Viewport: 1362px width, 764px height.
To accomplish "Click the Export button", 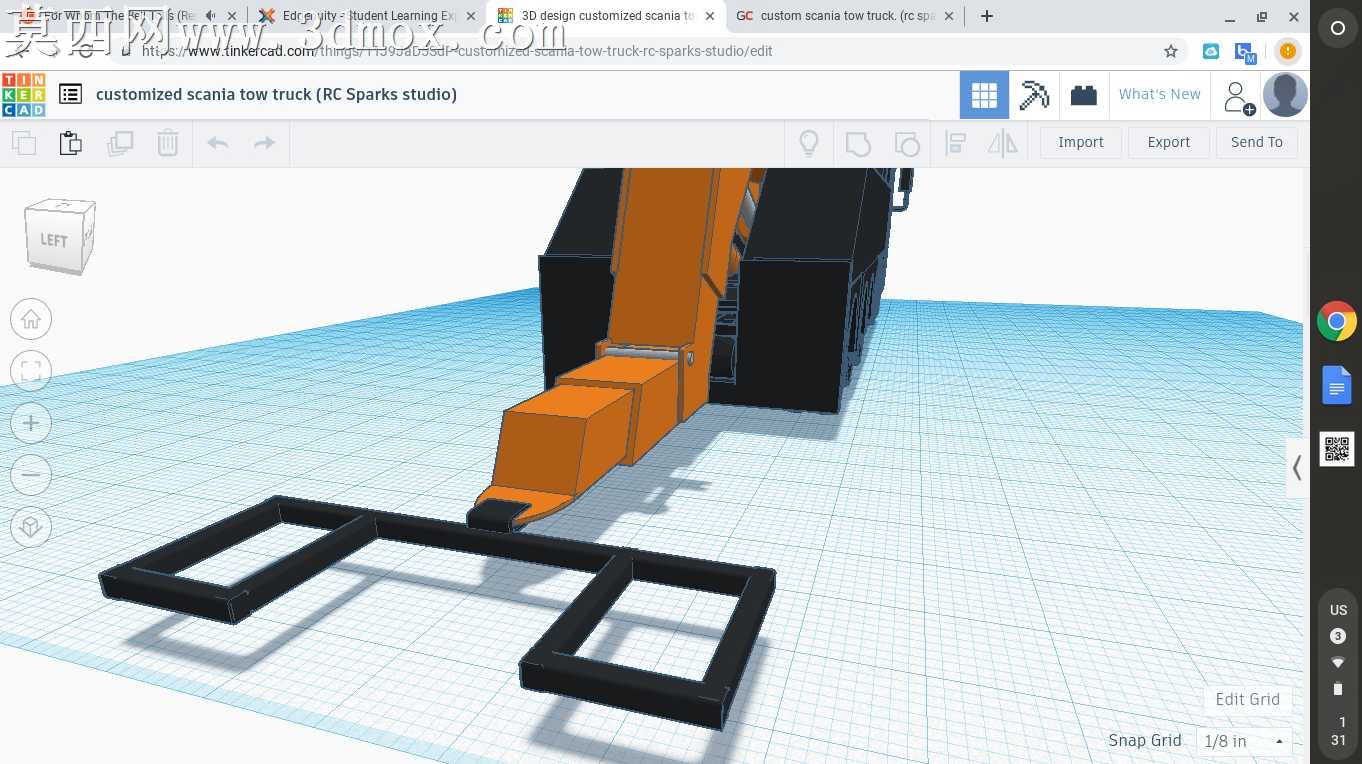I will tap(1169, 142).
